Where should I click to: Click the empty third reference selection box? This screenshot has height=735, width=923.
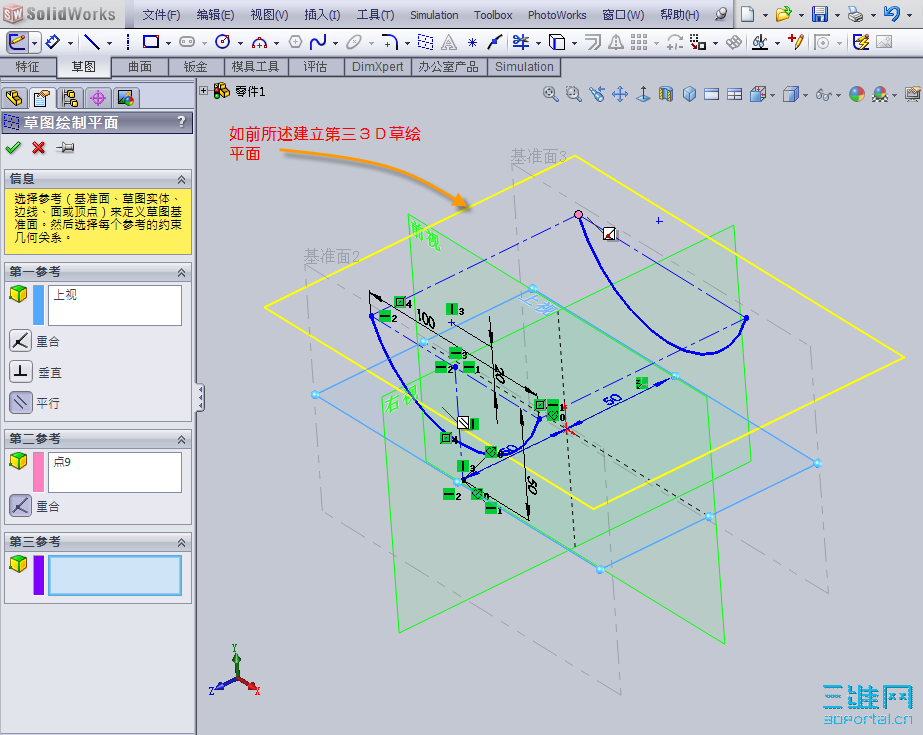pyautogui.click(x=115, y=576)
